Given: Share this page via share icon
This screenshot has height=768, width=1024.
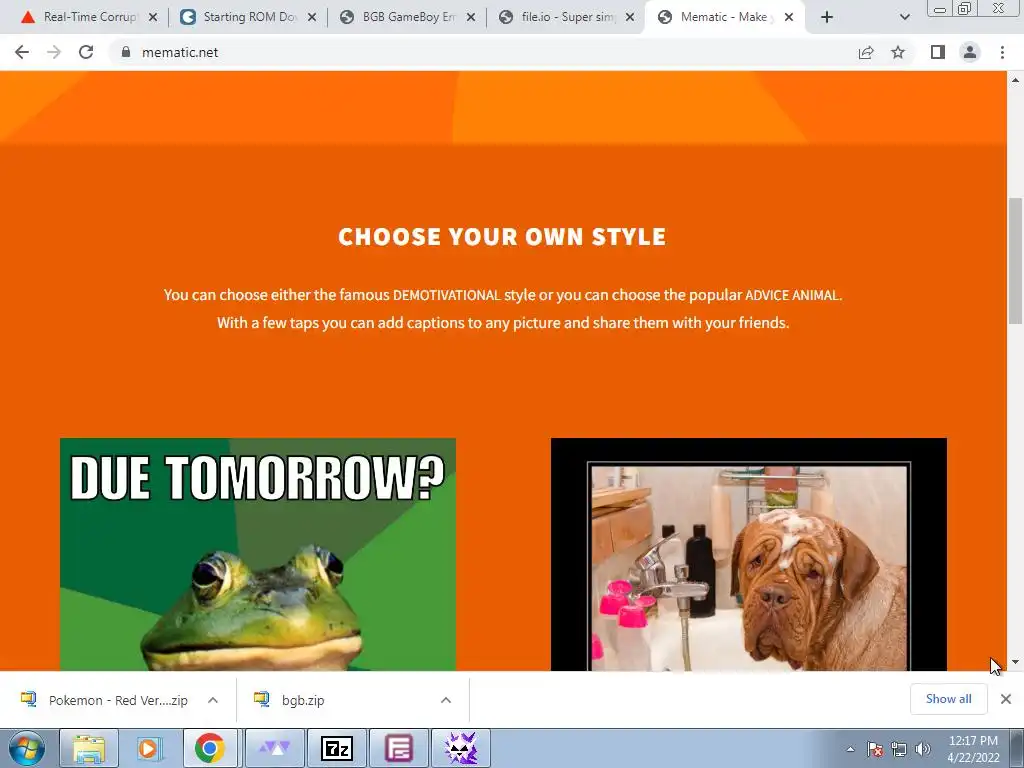Looking at the screenshot, I should [x=866, y=52].
